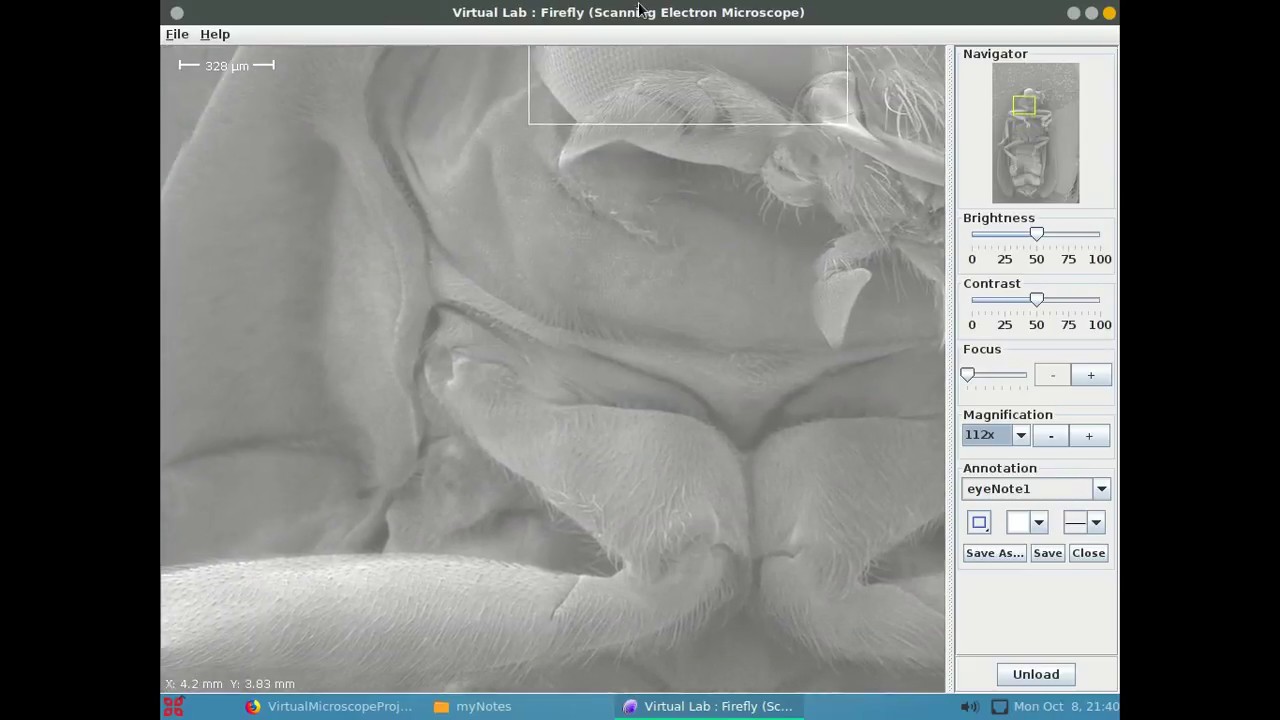Click the volume speaker icon

click(969, 707)
